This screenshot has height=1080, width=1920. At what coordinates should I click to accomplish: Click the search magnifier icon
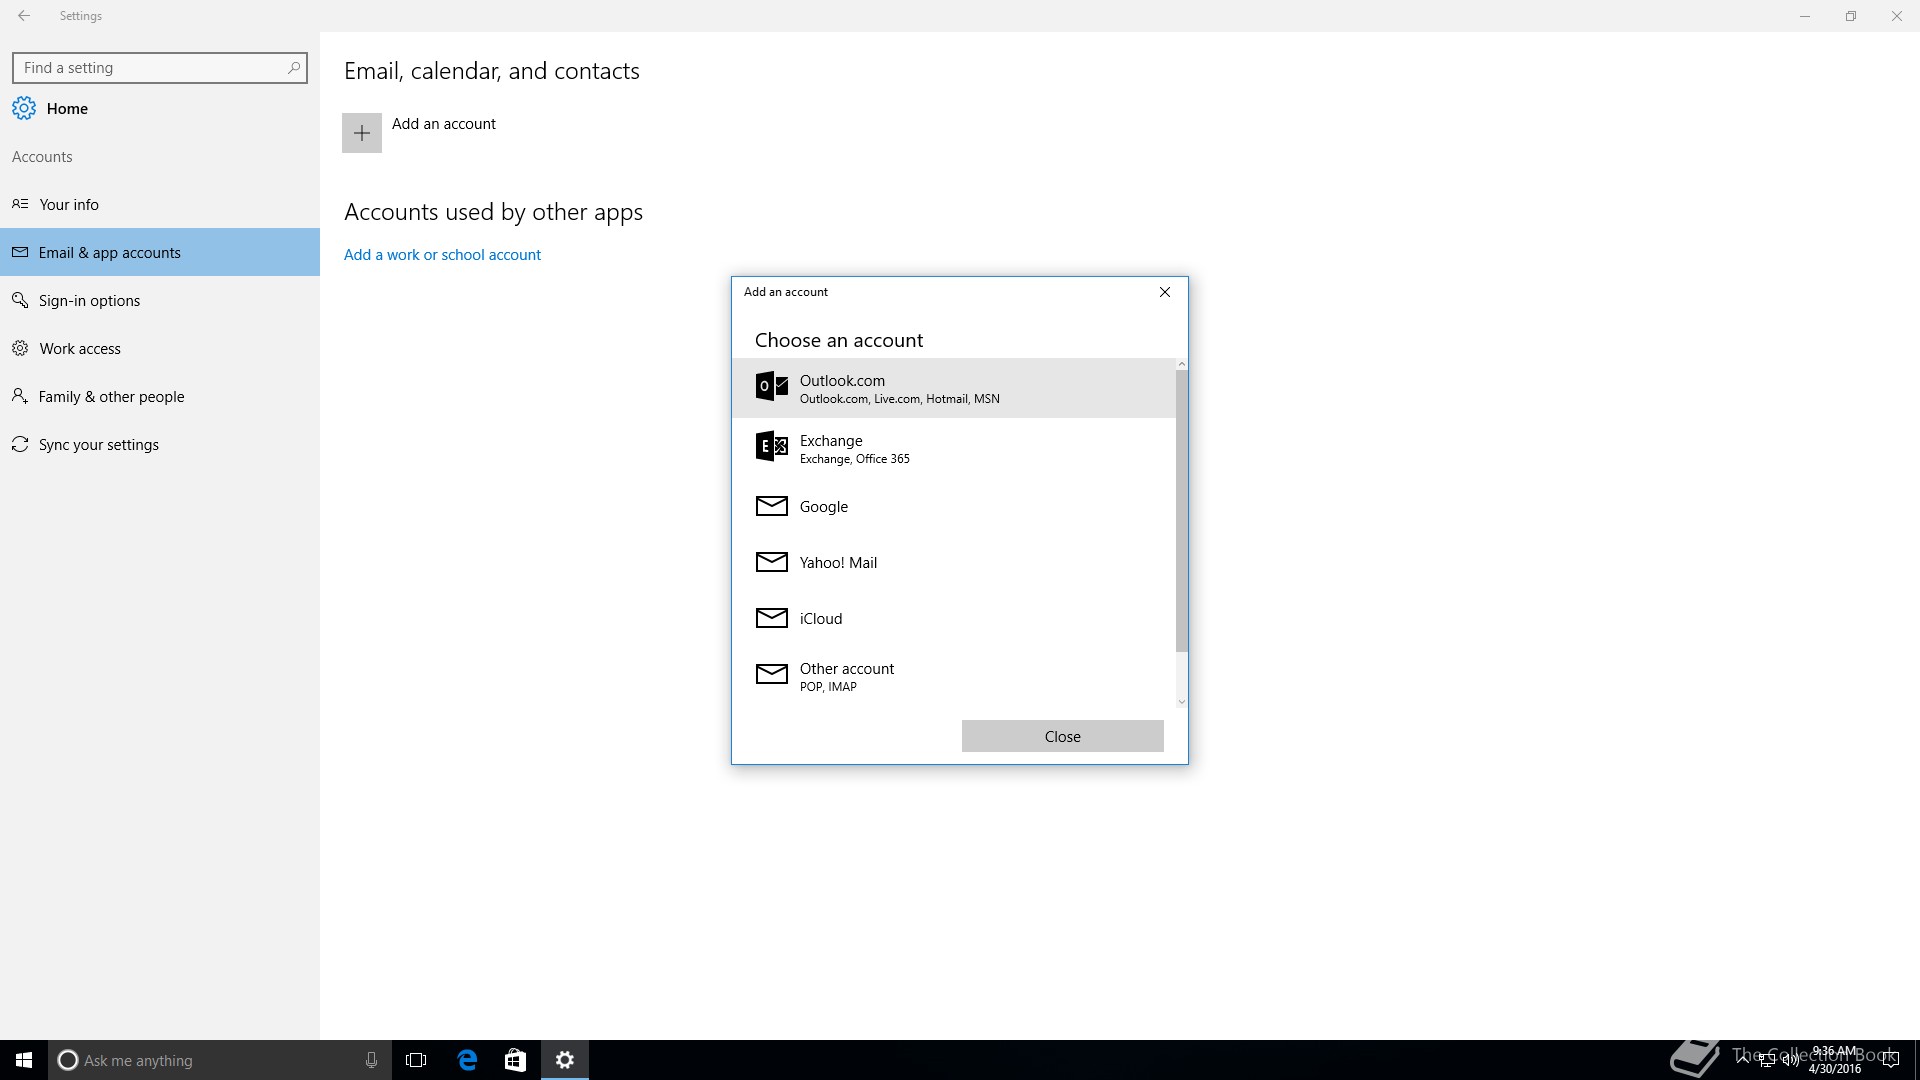coord(294,68)
